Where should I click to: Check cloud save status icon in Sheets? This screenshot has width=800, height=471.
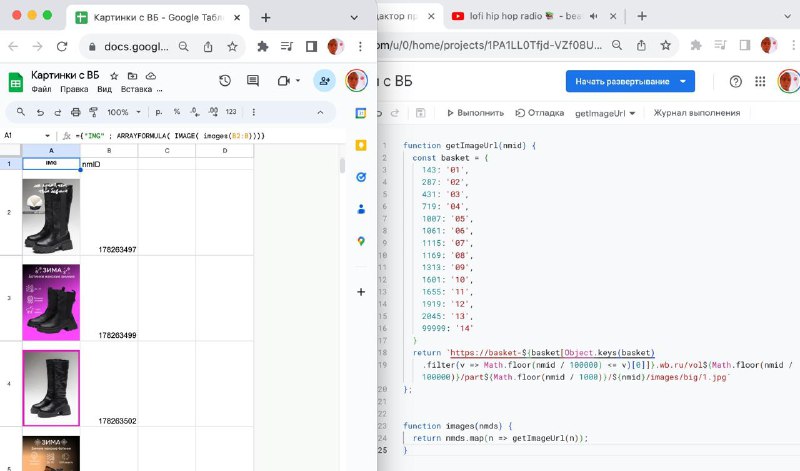point(151,76)
